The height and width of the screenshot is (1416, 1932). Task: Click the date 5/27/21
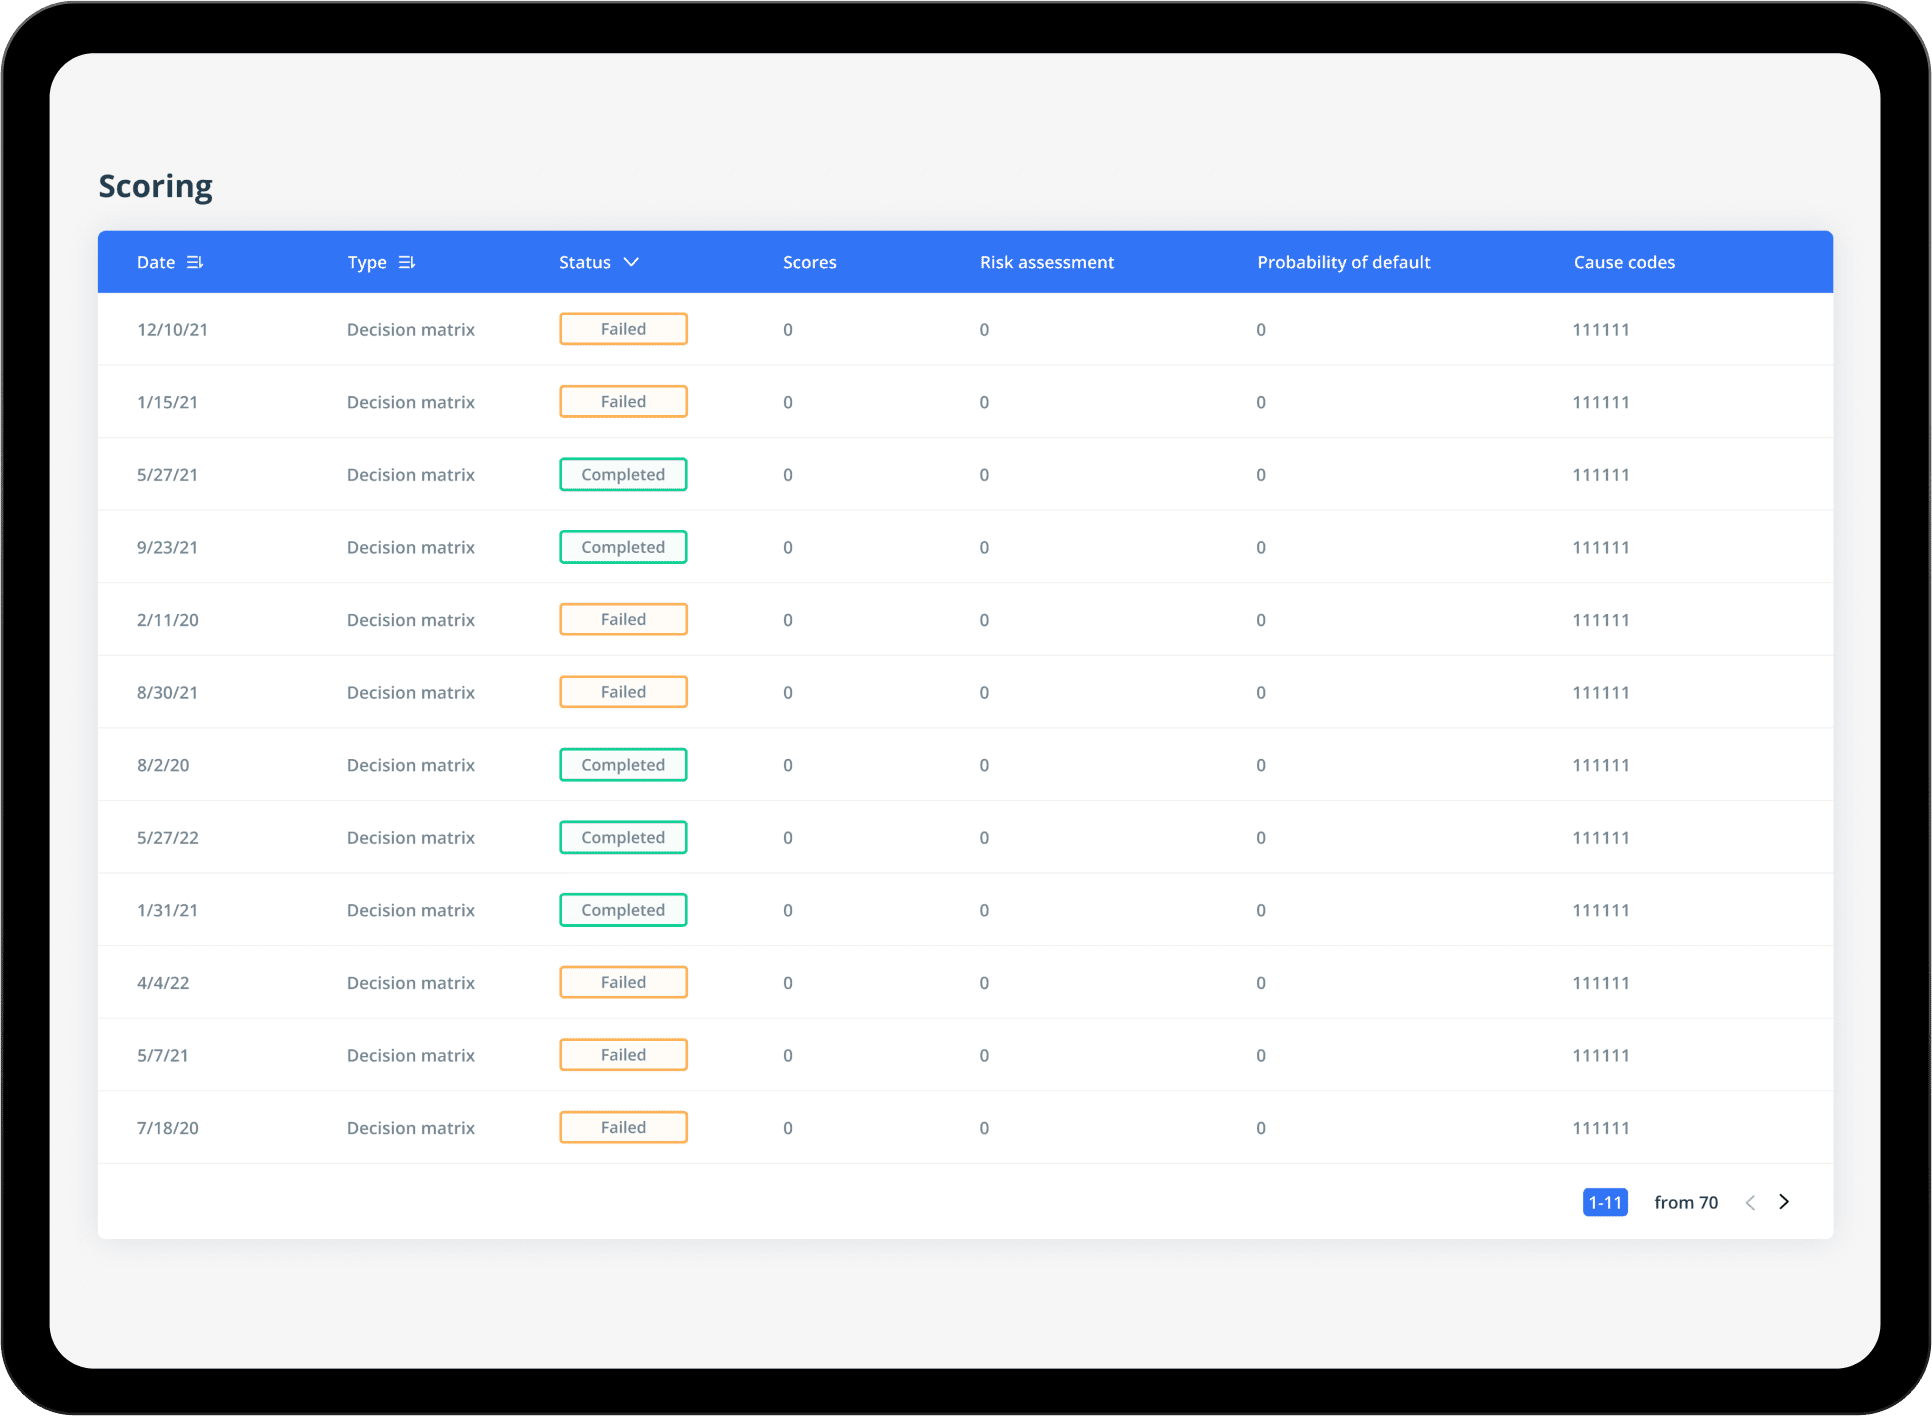pyautogui.click(x=167, y=475)
